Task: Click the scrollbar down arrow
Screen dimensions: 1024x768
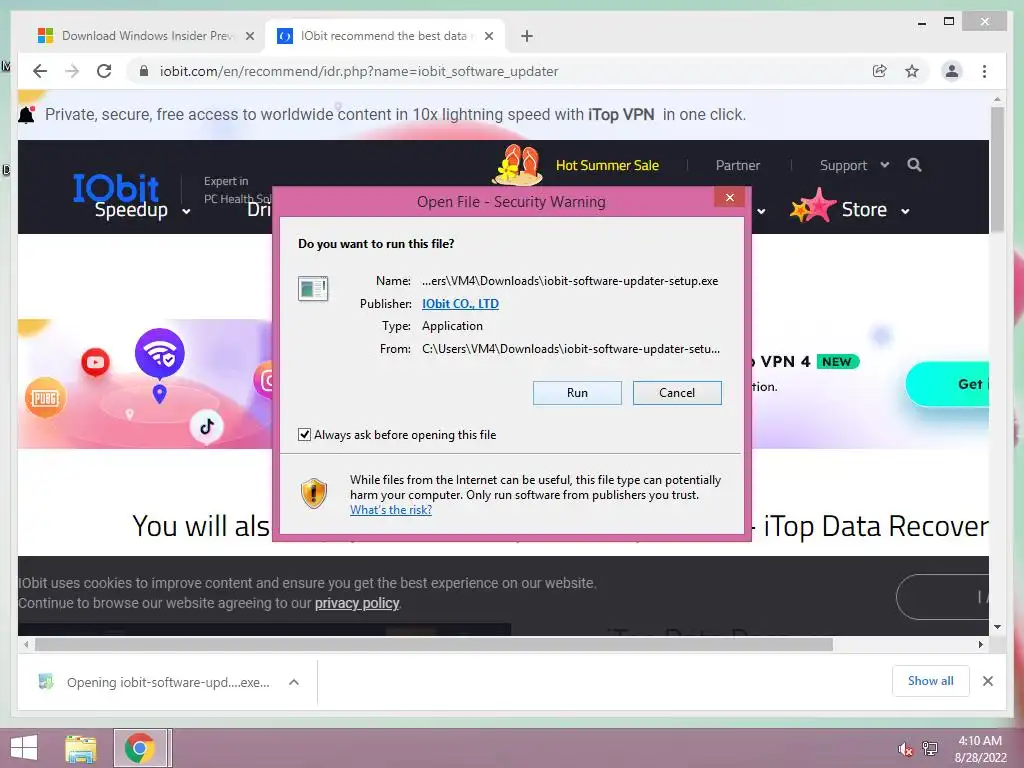Action: click(997, 627)
